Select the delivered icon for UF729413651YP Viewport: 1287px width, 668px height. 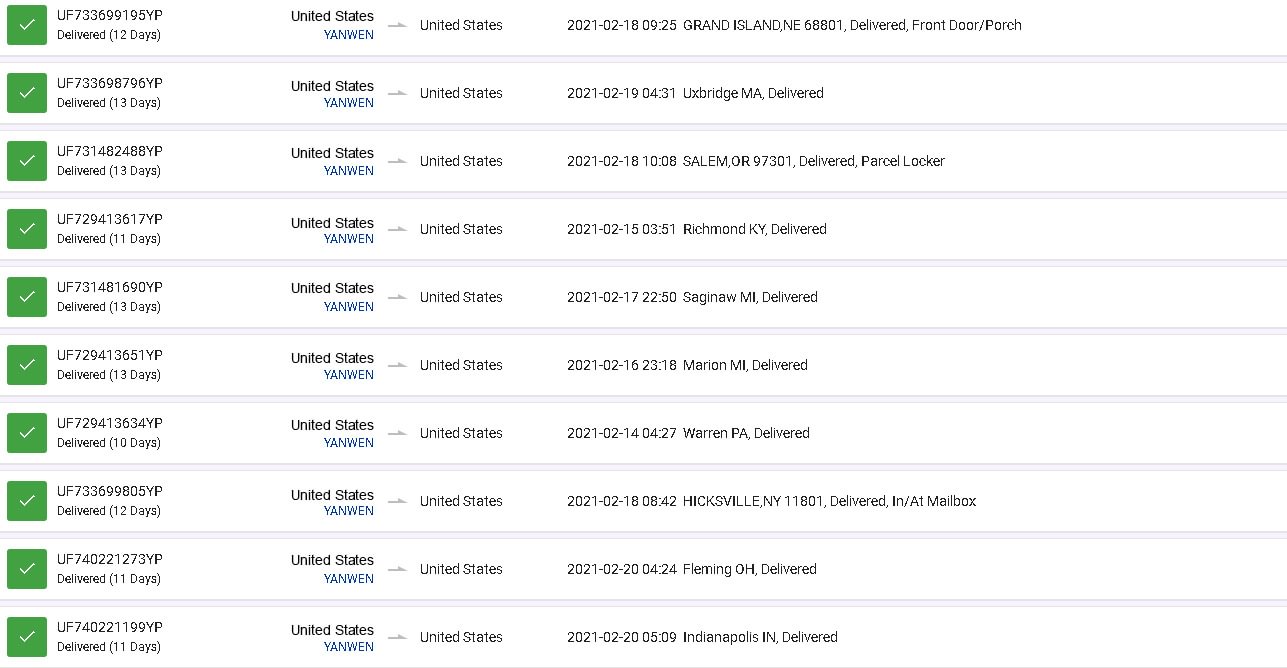click(27, 365)
